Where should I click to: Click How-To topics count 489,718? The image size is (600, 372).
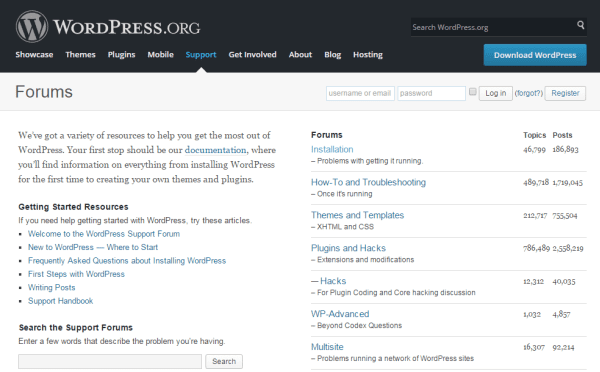[536, 182]
